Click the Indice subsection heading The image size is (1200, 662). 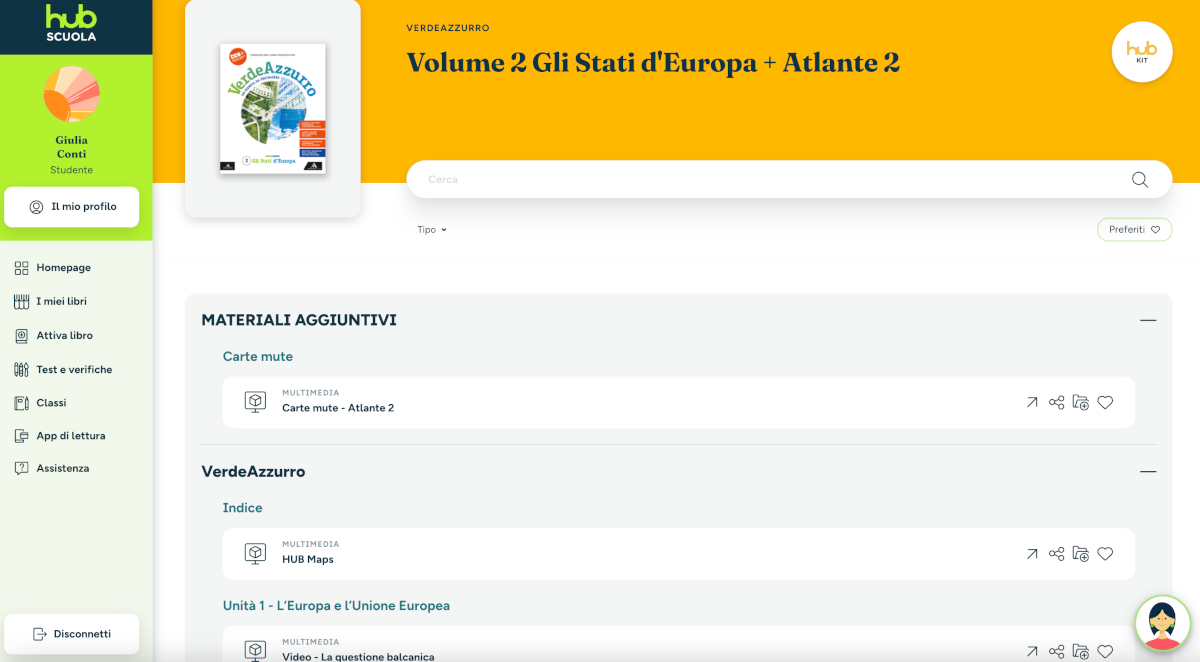pos(242,508)
